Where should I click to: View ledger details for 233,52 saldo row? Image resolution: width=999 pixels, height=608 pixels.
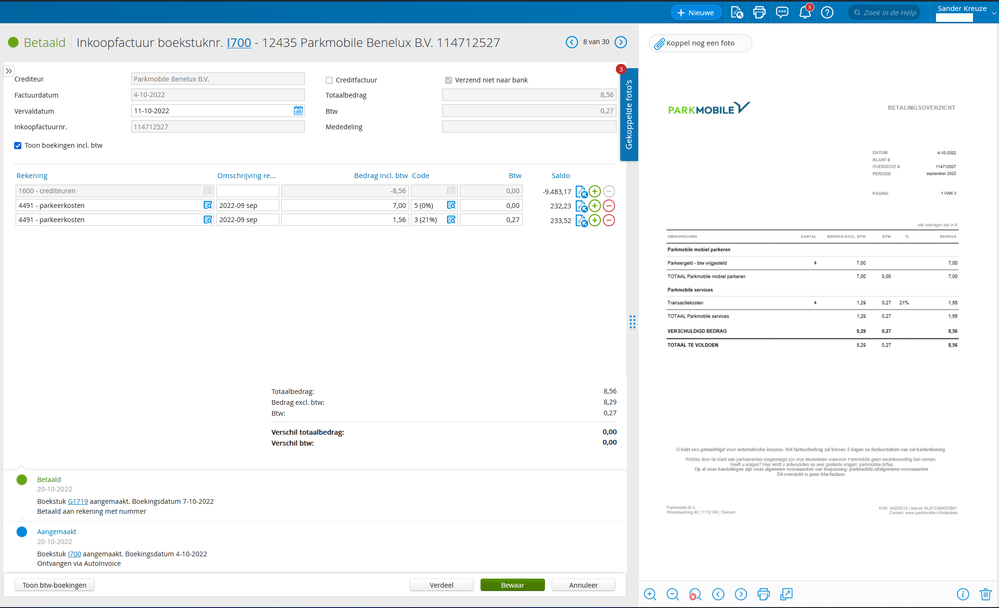pyautogui.click(x=581, y=221)
